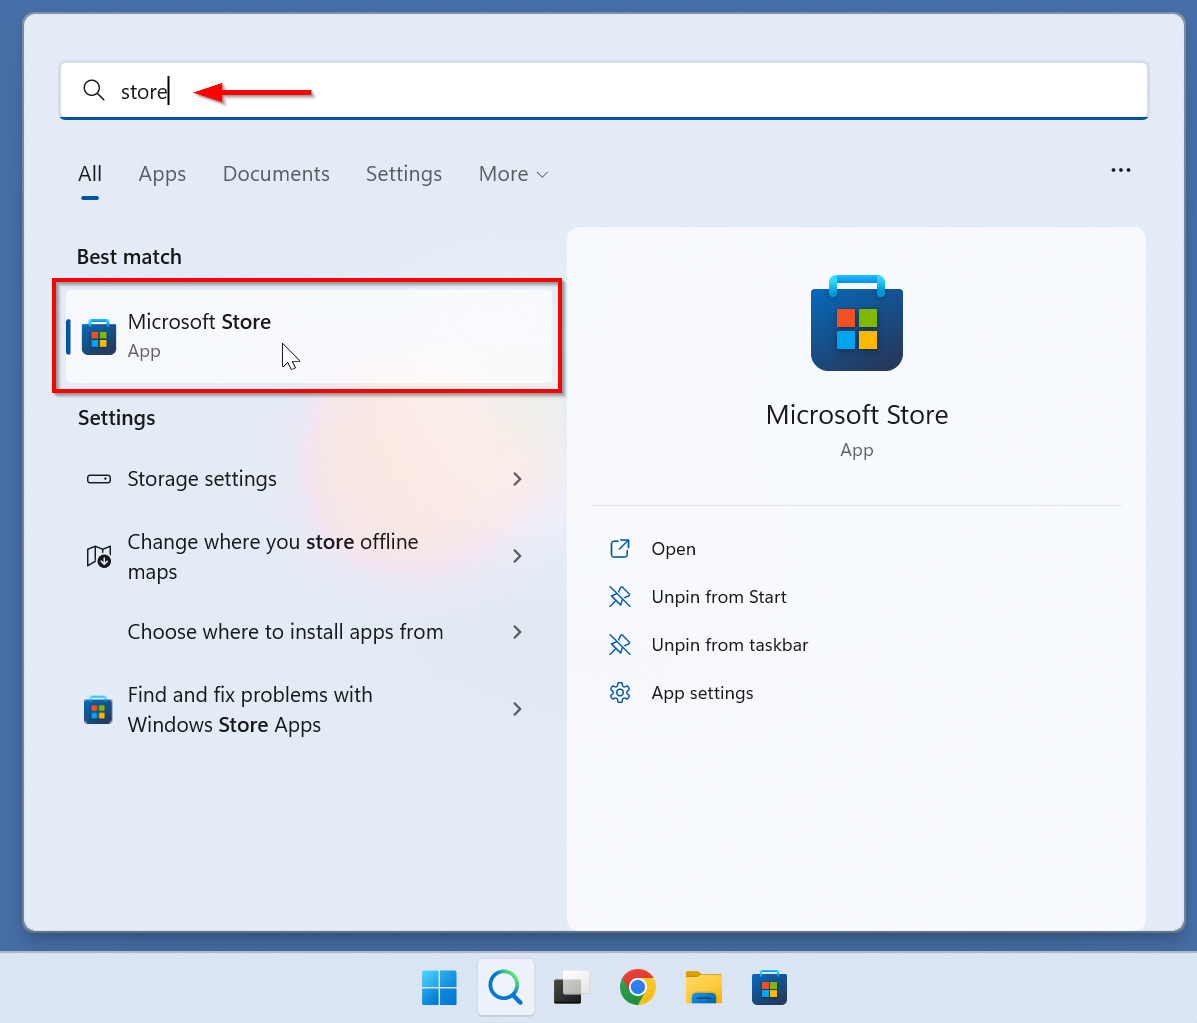Click the Microsoft Store title in preview pane
The height and width of the screenshot is (1023, 1197).
(x=857, y=415)
